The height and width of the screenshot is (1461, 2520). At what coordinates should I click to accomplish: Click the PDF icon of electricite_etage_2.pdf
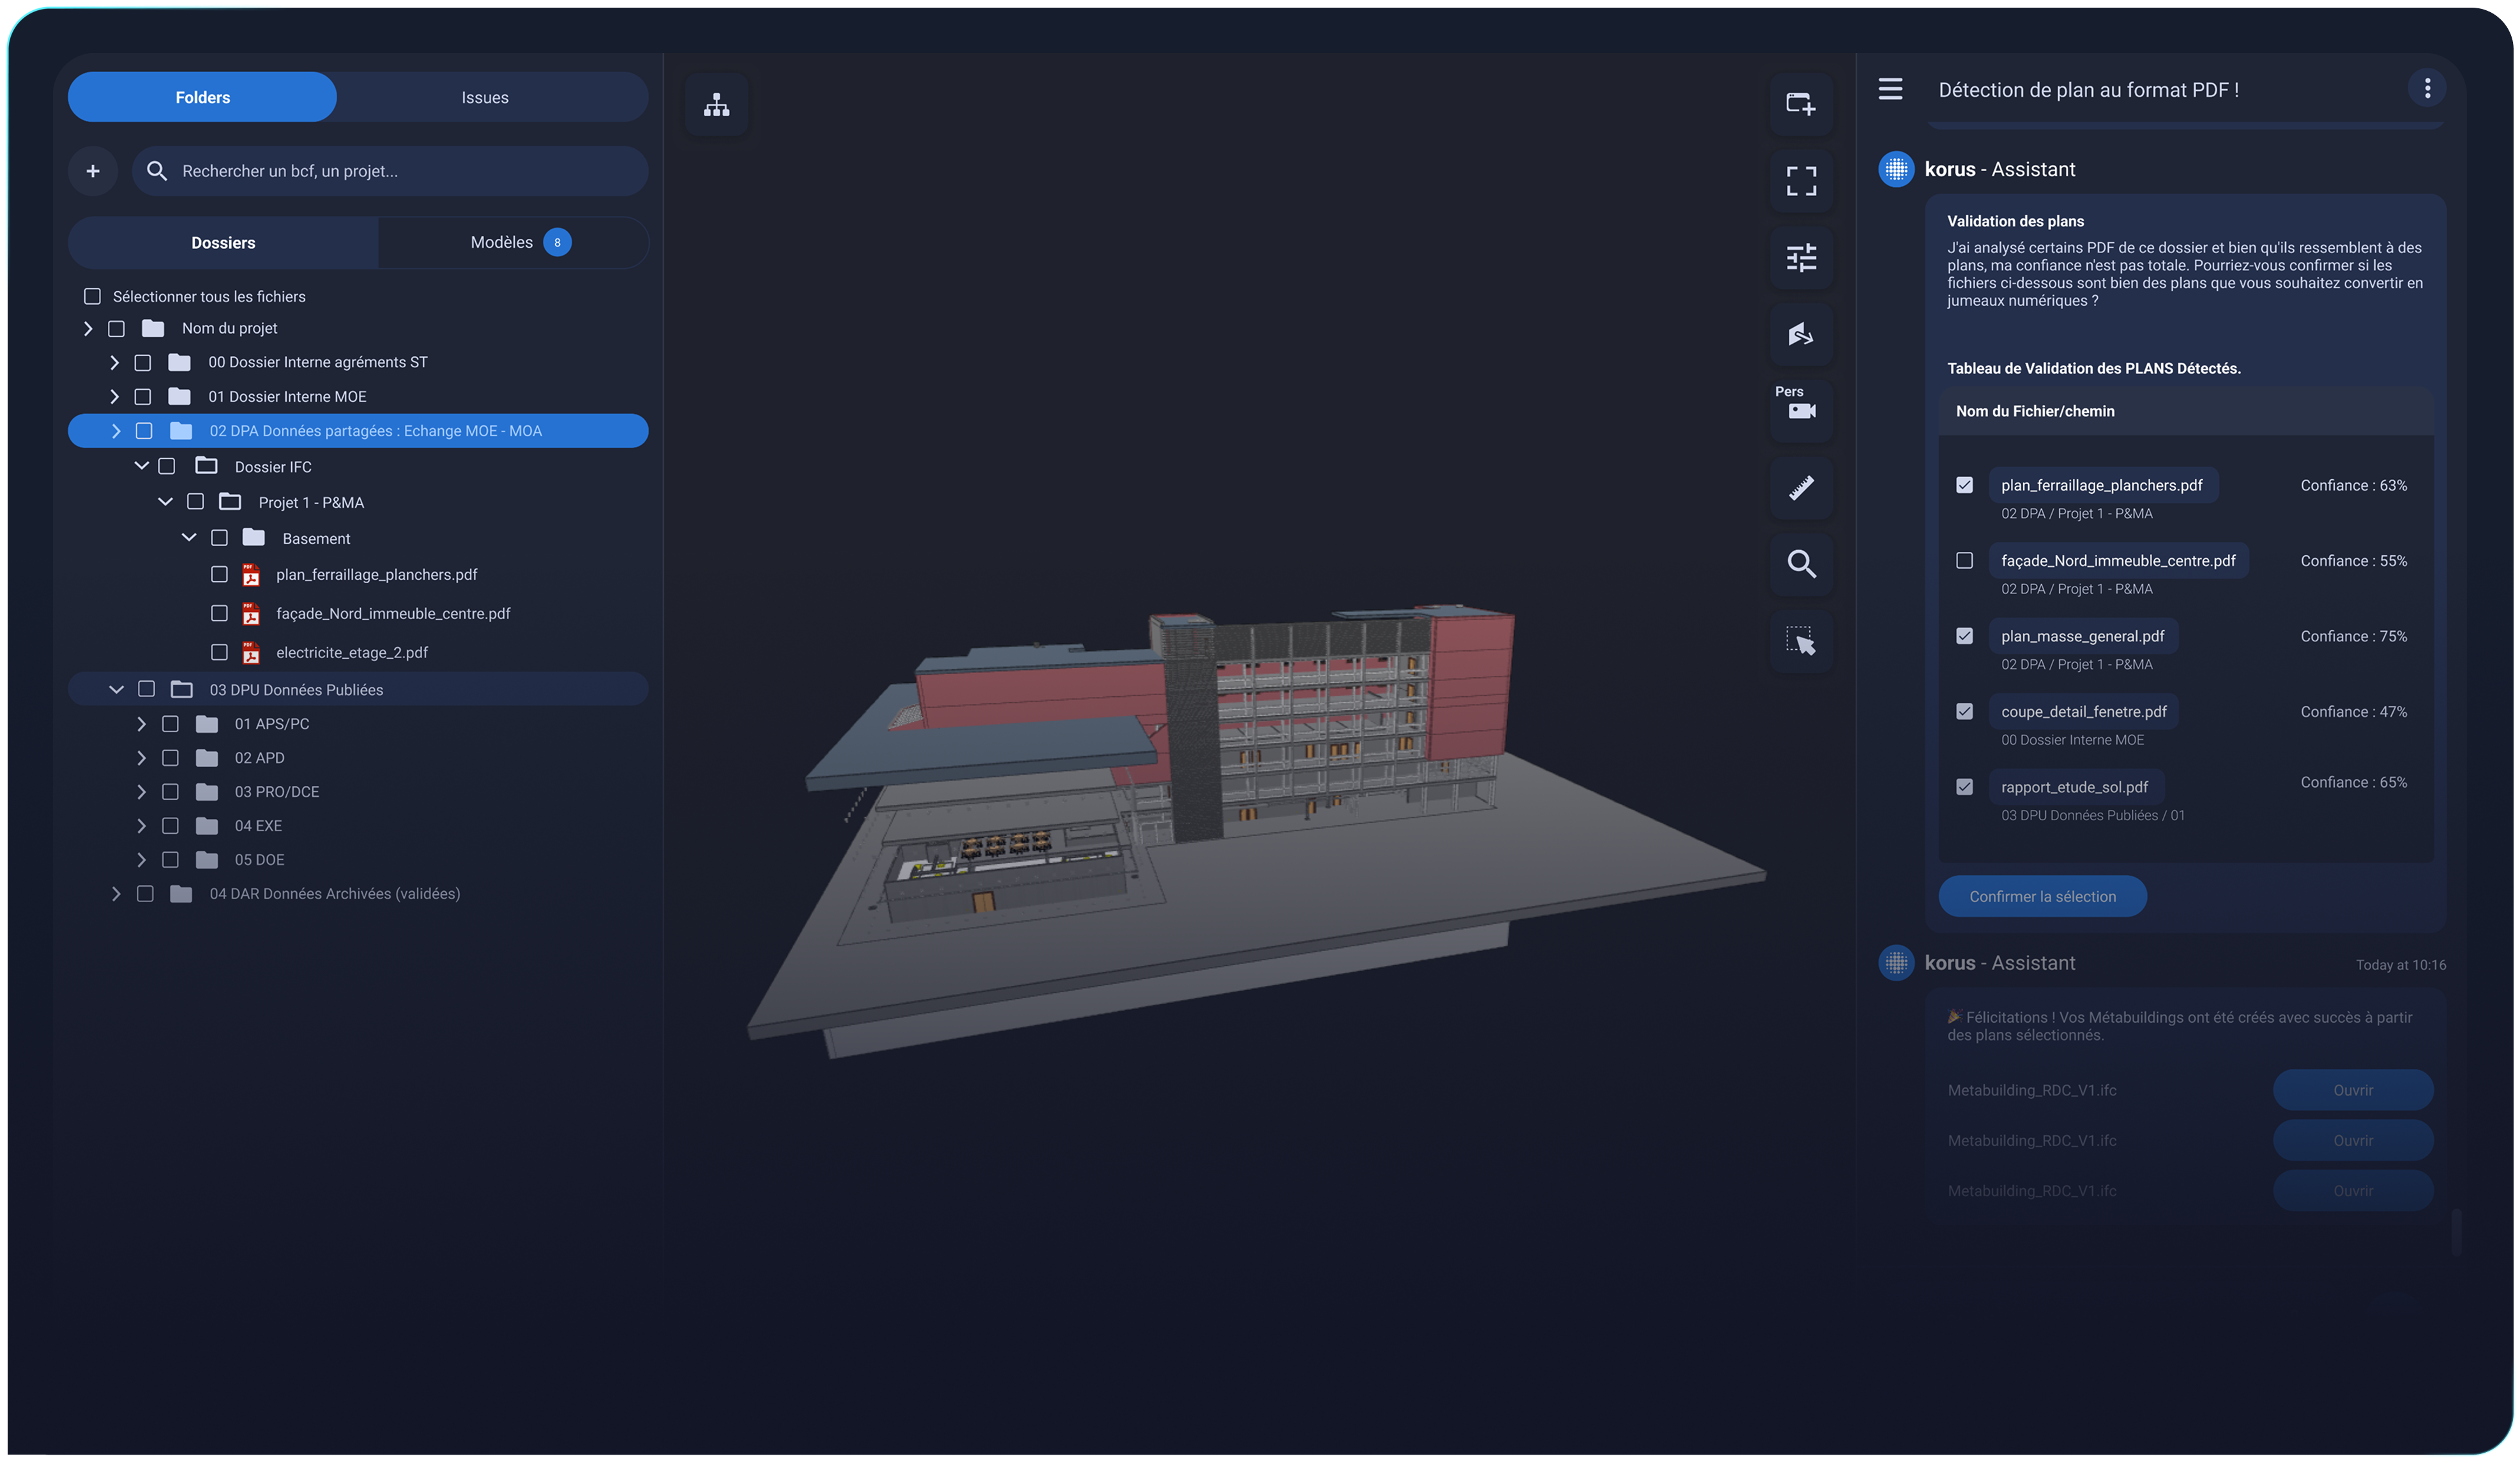click(x=251, y=653)
